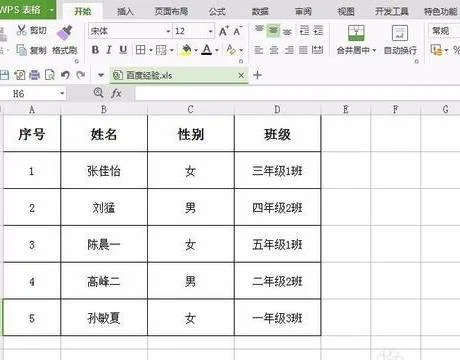Image resolution: width=460 pixels, height=360 pixels.
Task: Open a new document tab with plus
Action: coord(257,75)
